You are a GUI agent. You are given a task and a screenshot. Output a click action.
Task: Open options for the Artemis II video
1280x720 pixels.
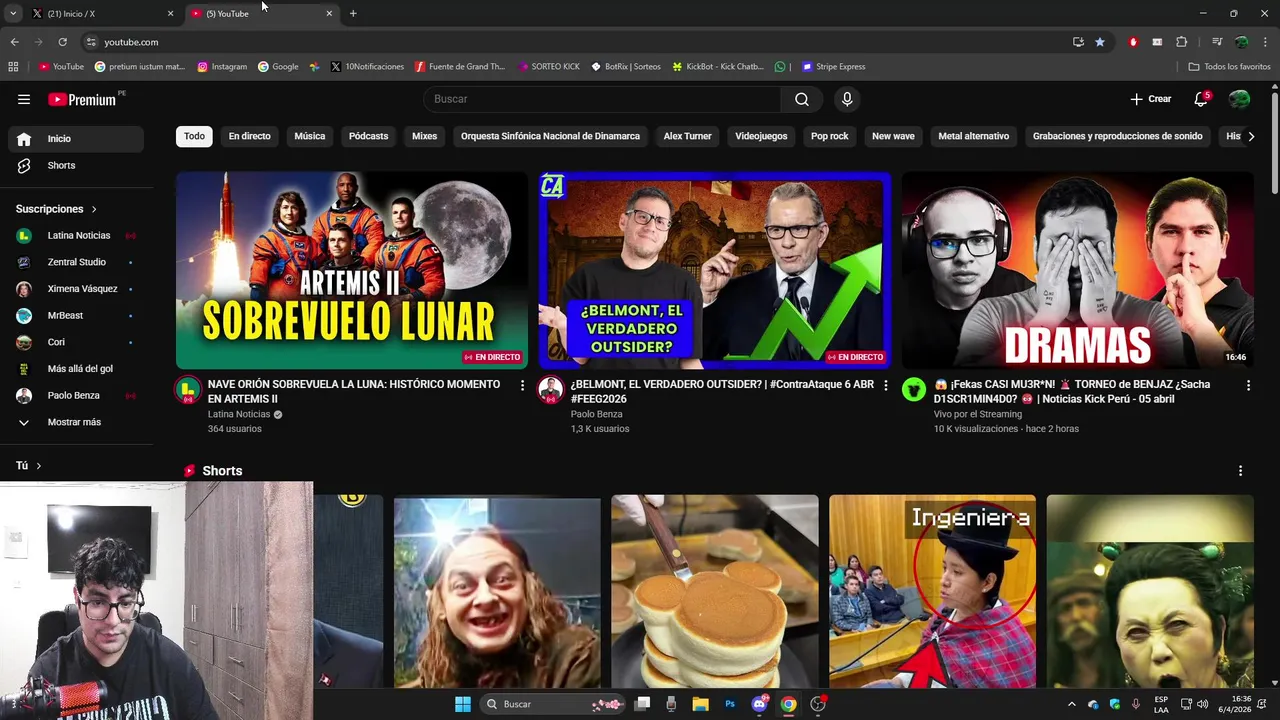pyautogui.click(x=522, y=385)
